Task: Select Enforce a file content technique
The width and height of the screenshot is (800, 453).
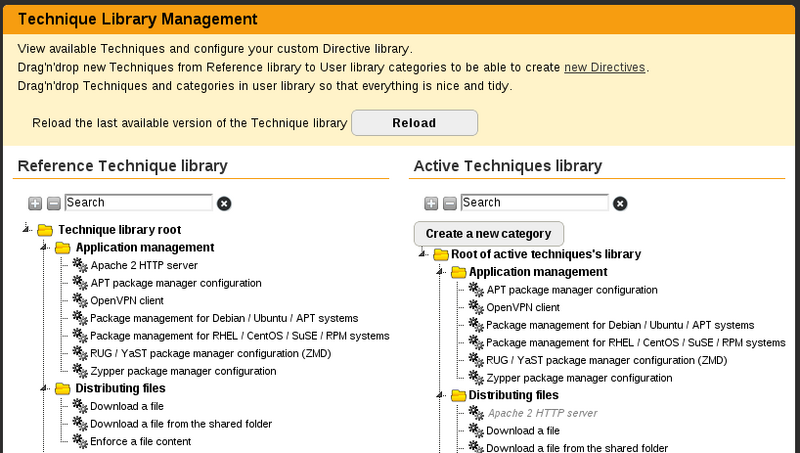Action: click(x=140, y=441)
